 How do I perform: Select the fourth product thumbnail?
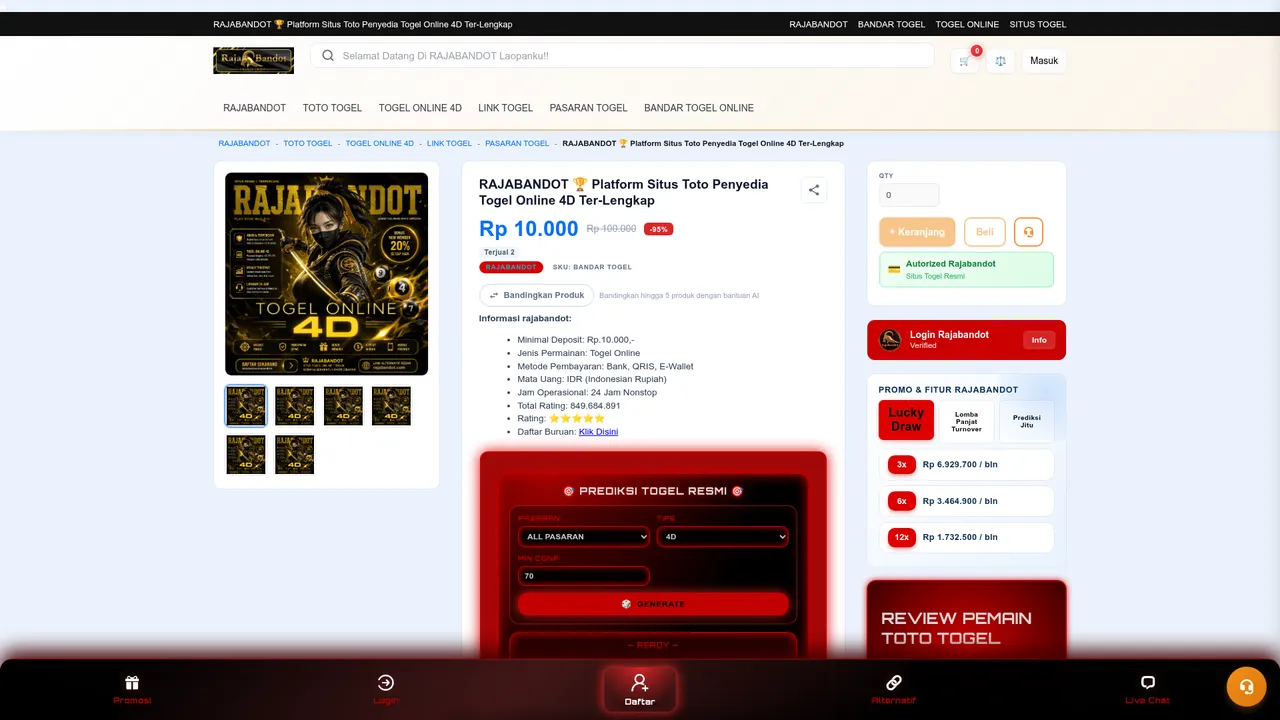(391, 406)
